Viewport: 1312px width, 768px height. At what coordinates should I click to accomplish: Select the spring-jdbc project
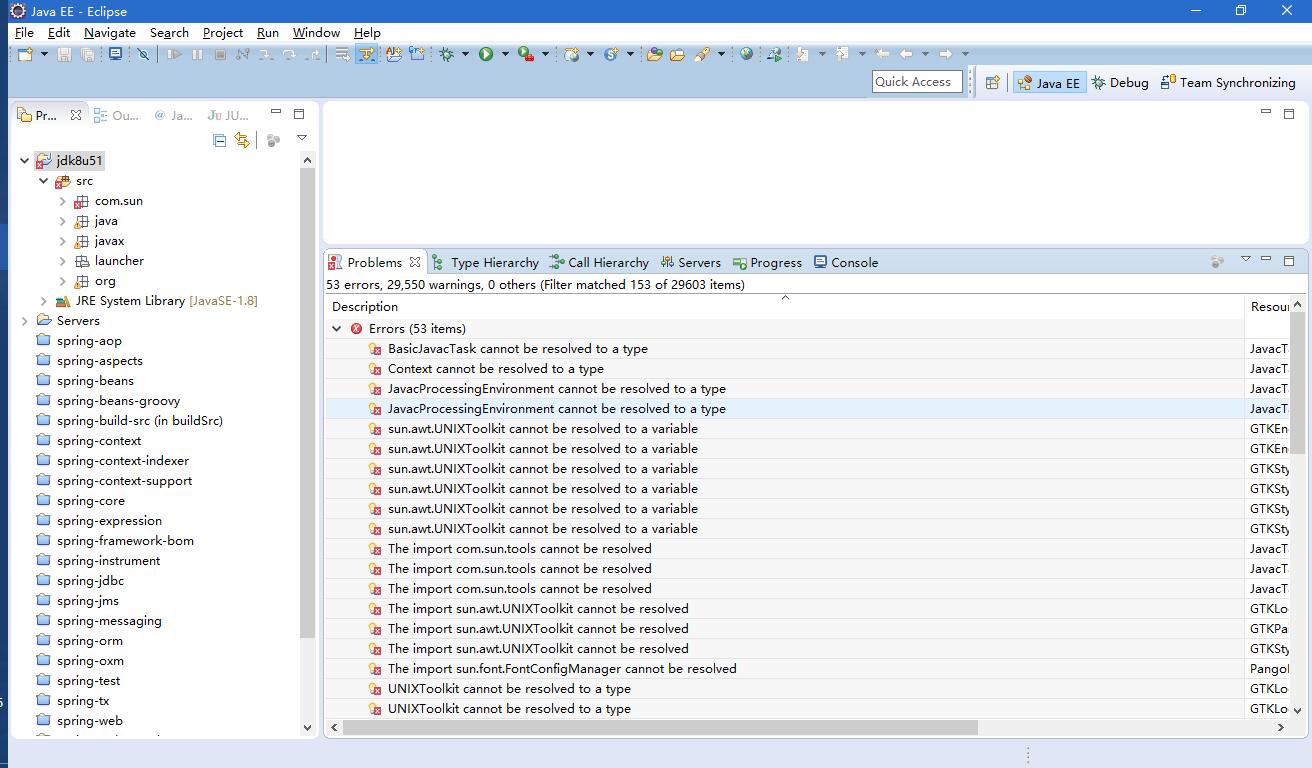click(x=90, y=581)
